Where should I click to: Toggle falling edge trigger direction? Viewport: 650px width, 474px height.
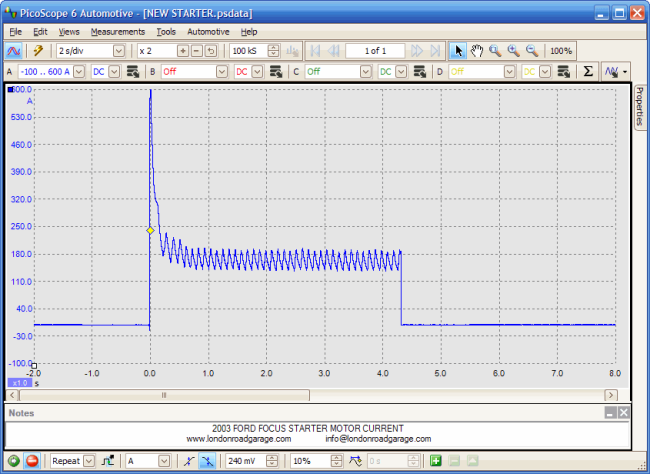tap(207, 461)
